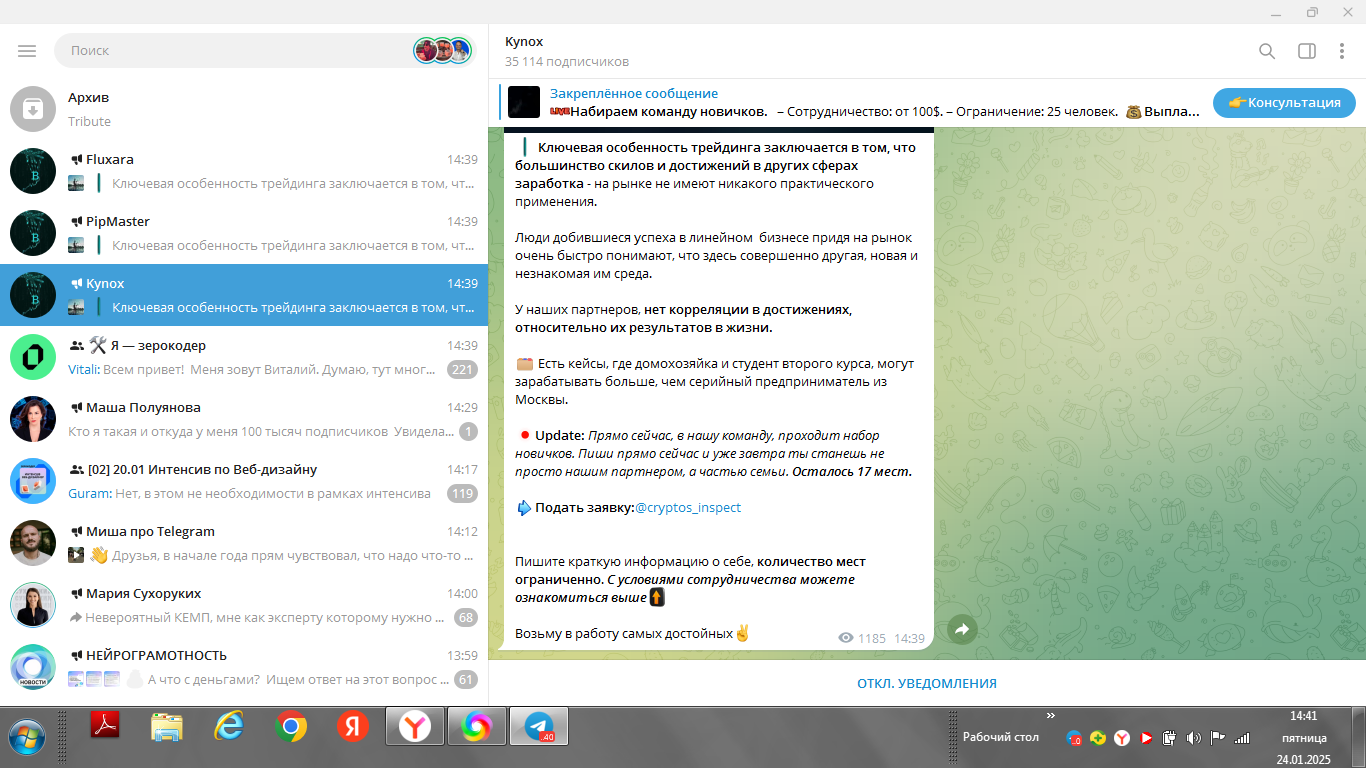Image resolution: width=1366 pixels, height=768 pixels.
Task: Select the Kynox channel in chat list
Action: point(244,295)
